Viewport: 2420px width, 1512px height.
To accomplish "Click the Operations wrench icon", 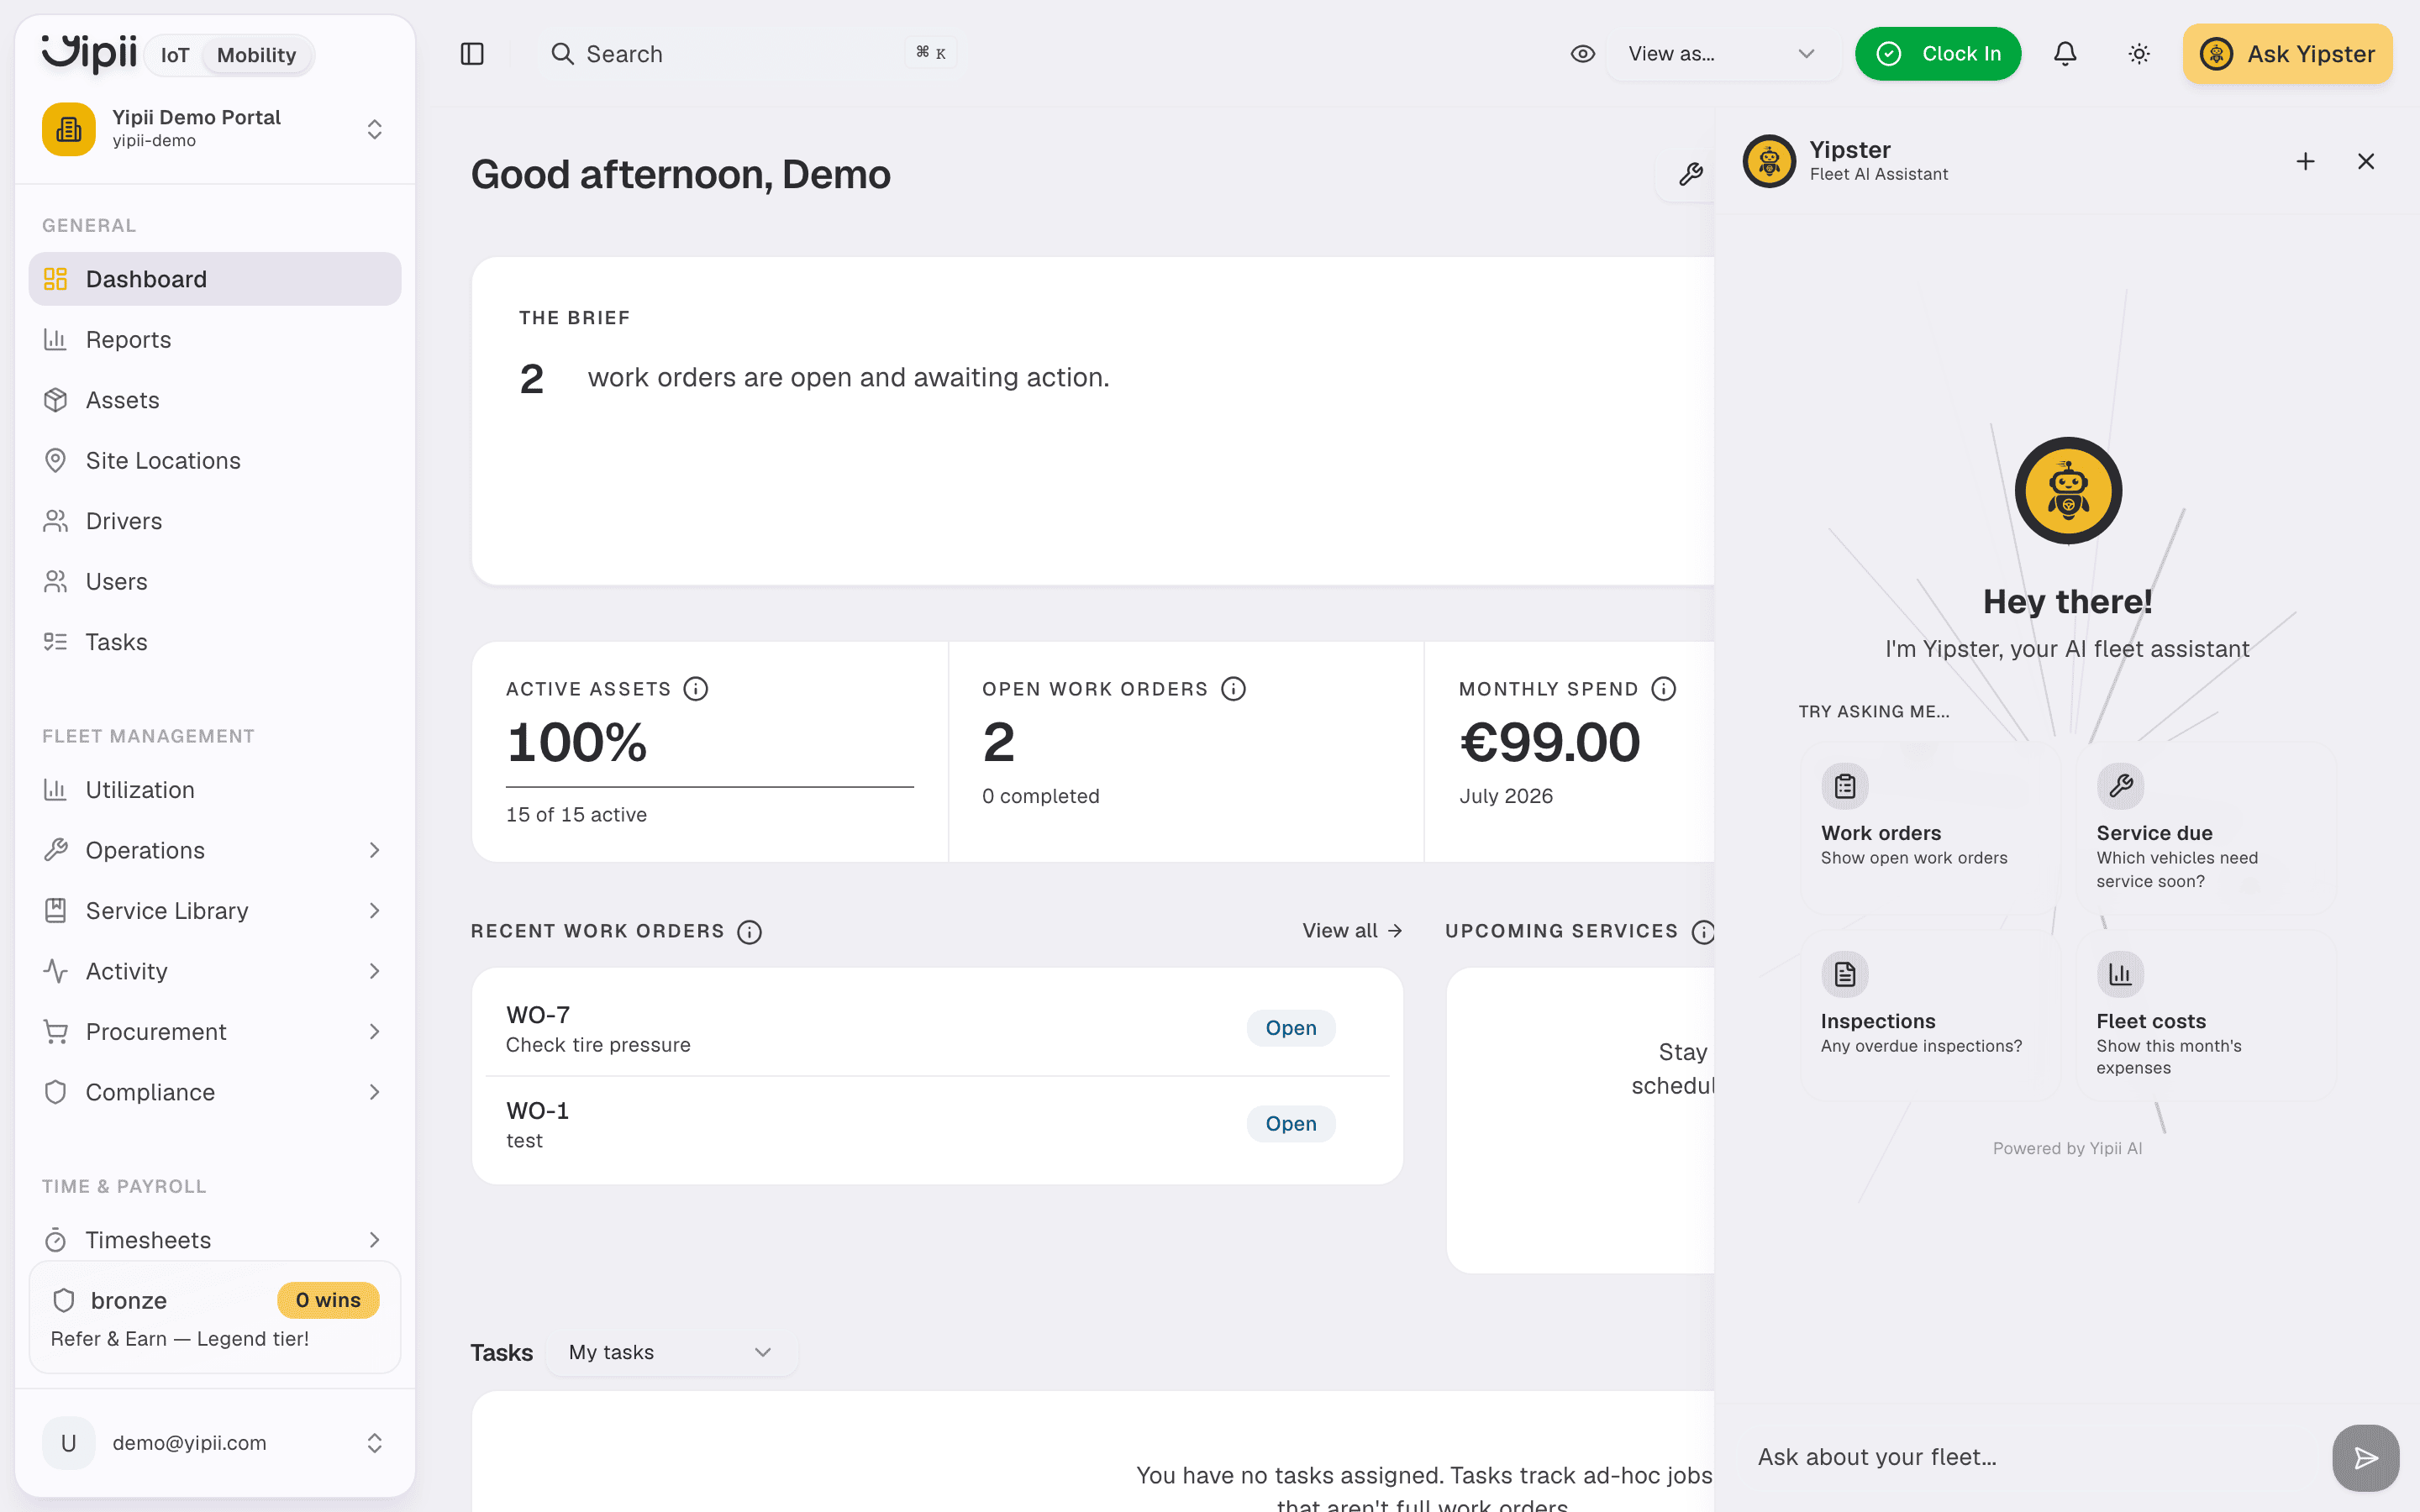I will tap(56, 850).
